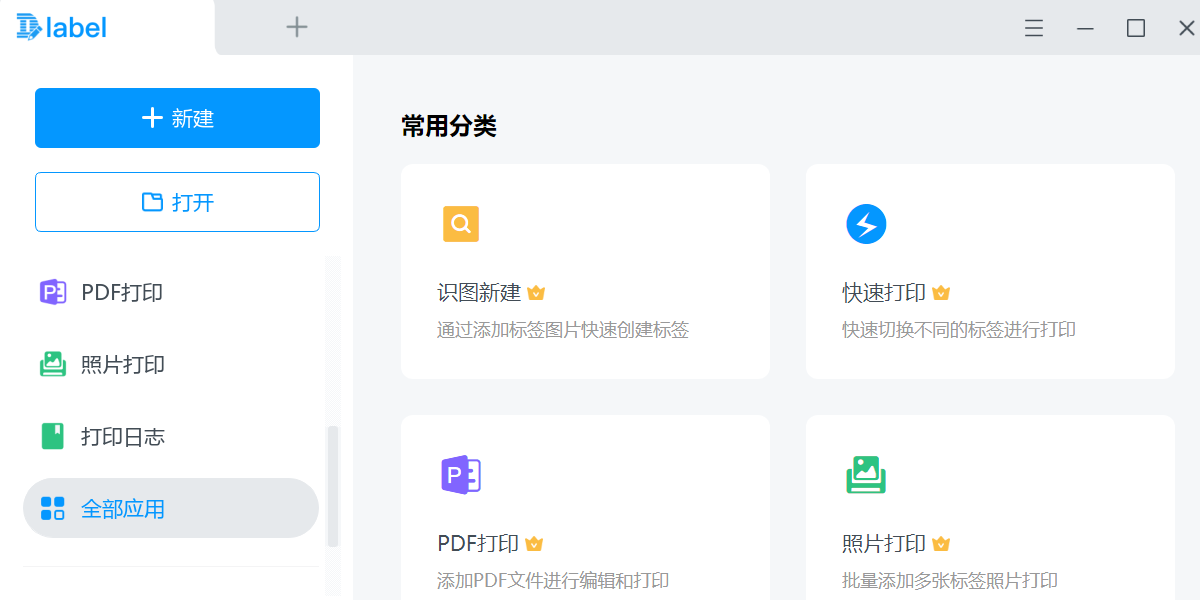Viewport: 1200px width, 600px height.
Task: Click the 新建 button
Action: click(177, 118)
